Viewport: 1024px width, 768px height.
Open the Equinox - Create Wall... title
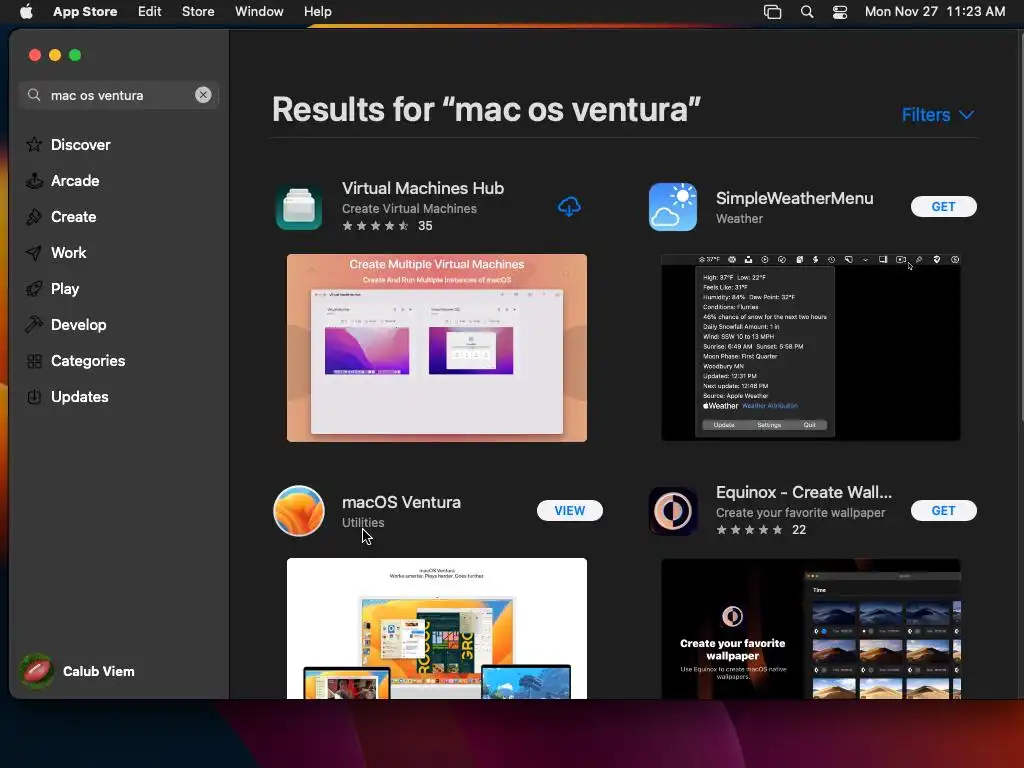pyautogui.click(x=803, y=492)
